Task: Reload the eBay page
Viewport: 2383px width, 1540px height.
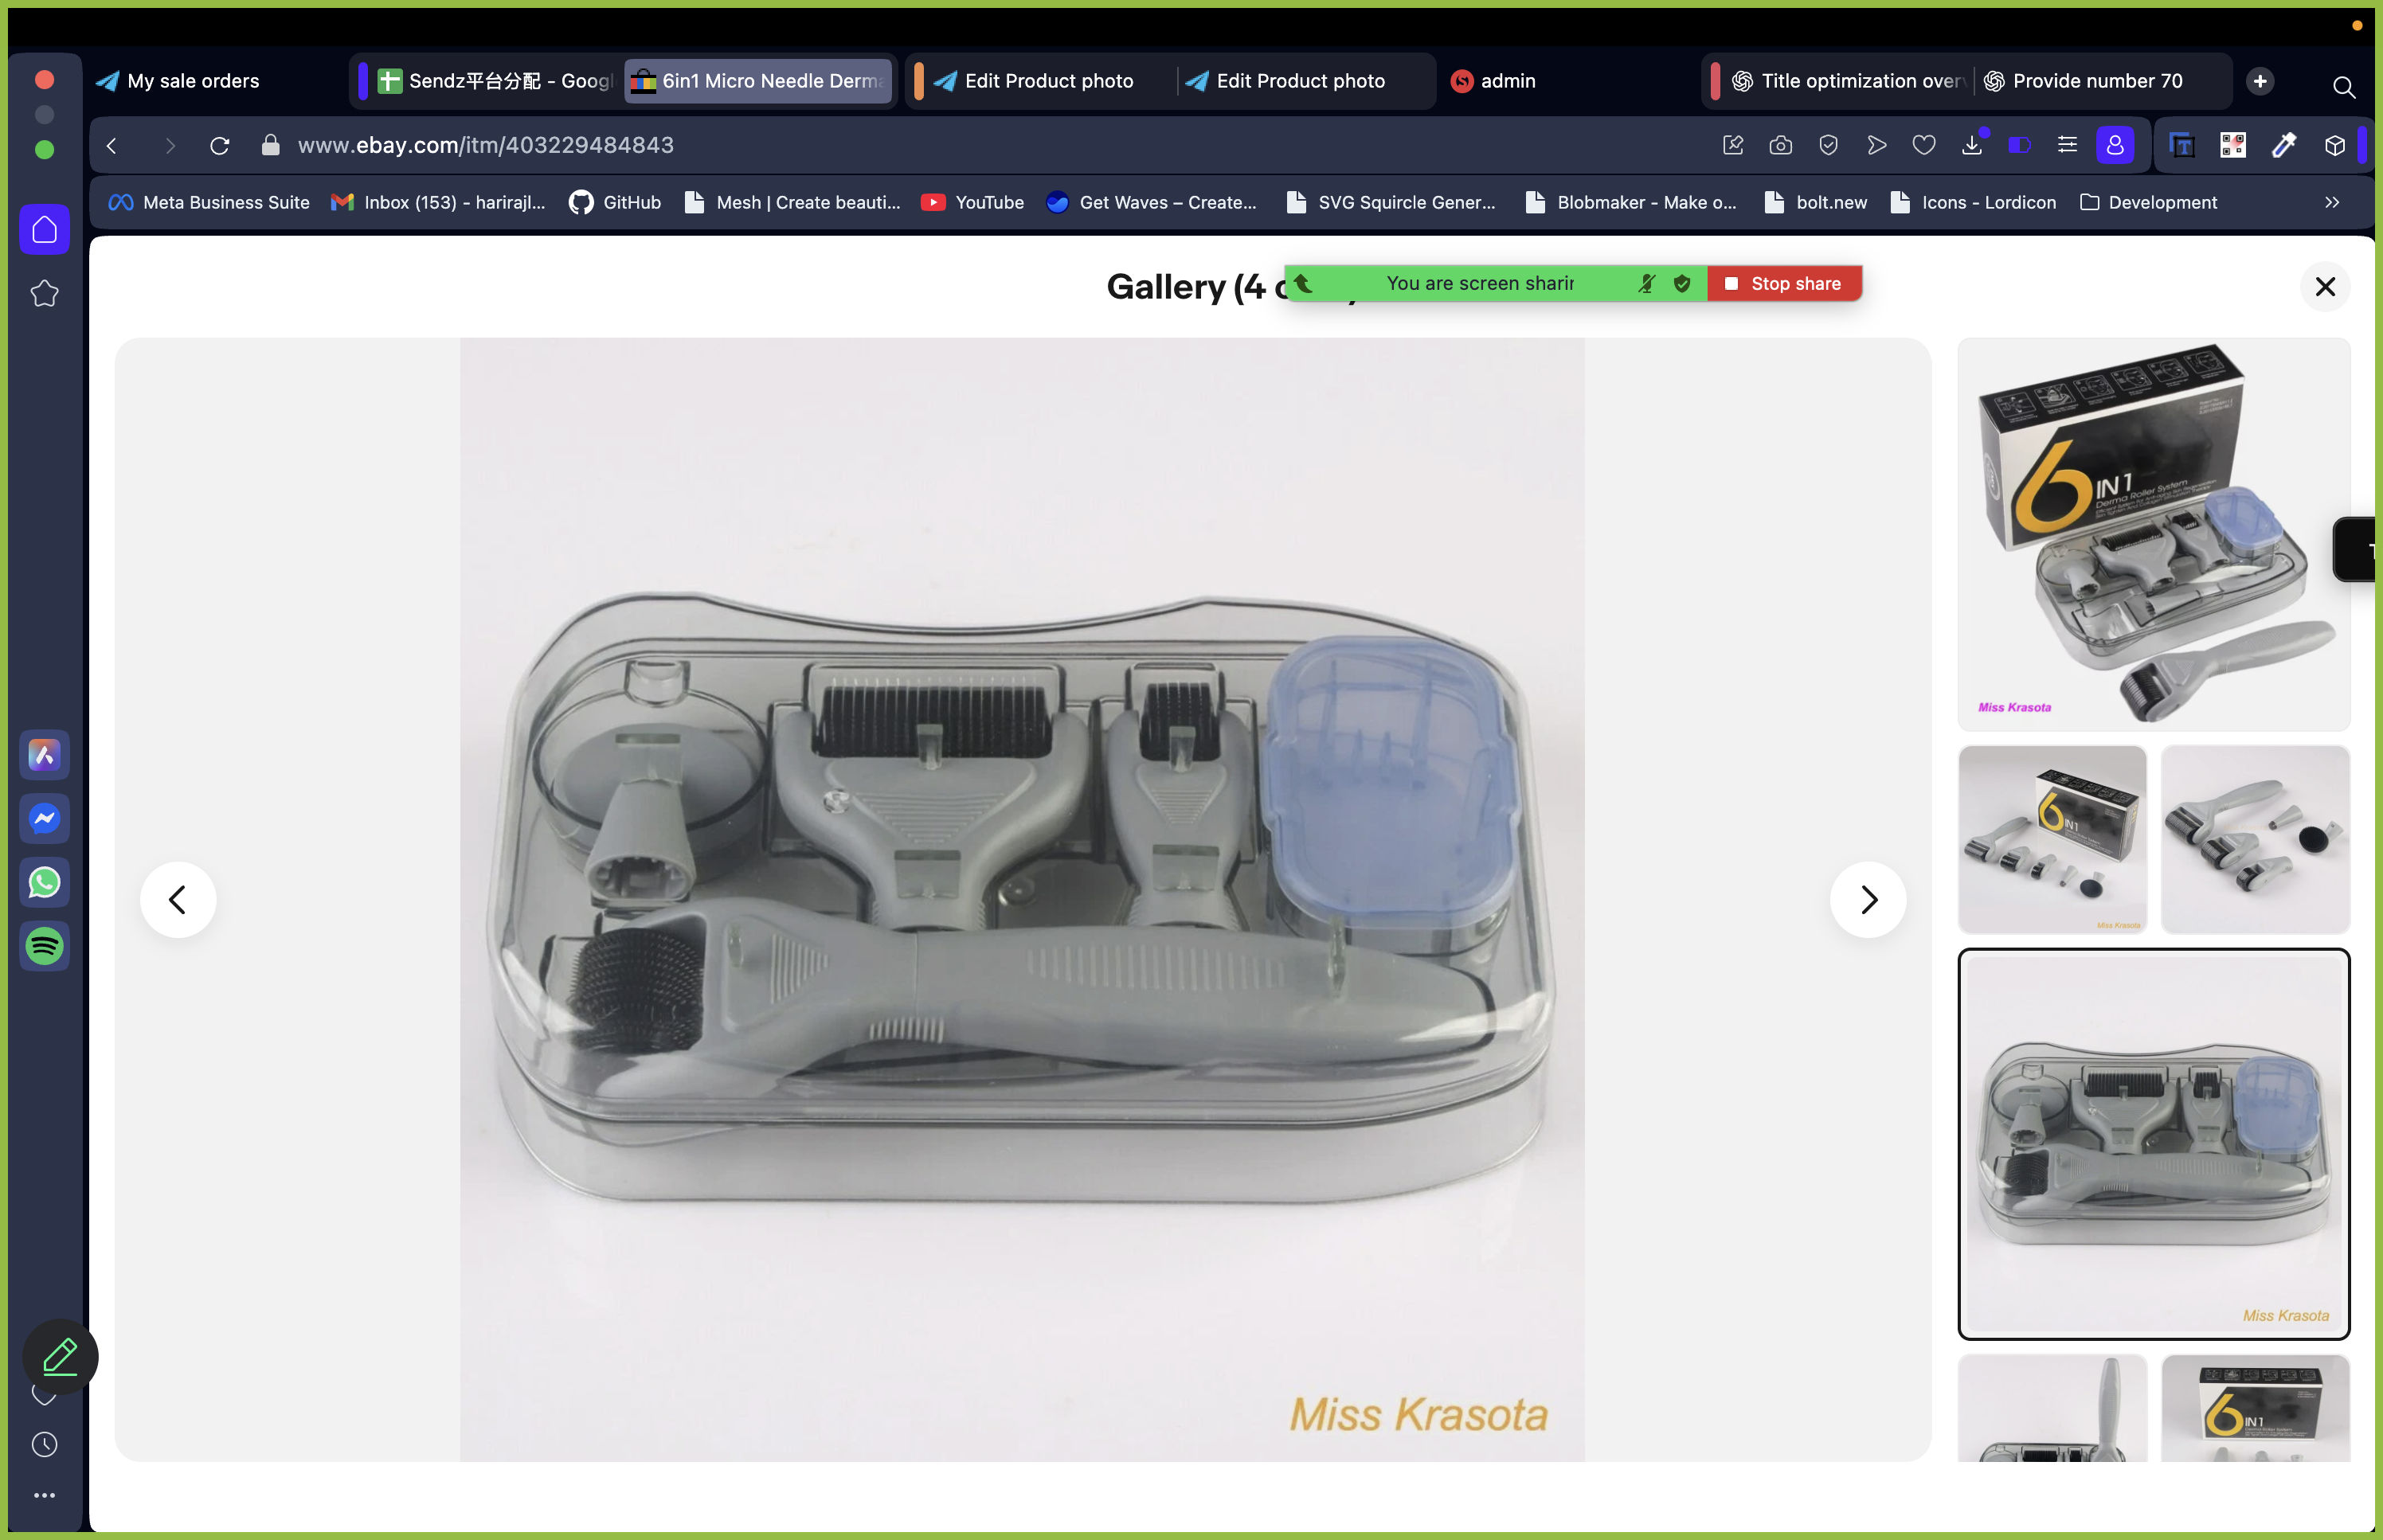Action: coord(220,146)
